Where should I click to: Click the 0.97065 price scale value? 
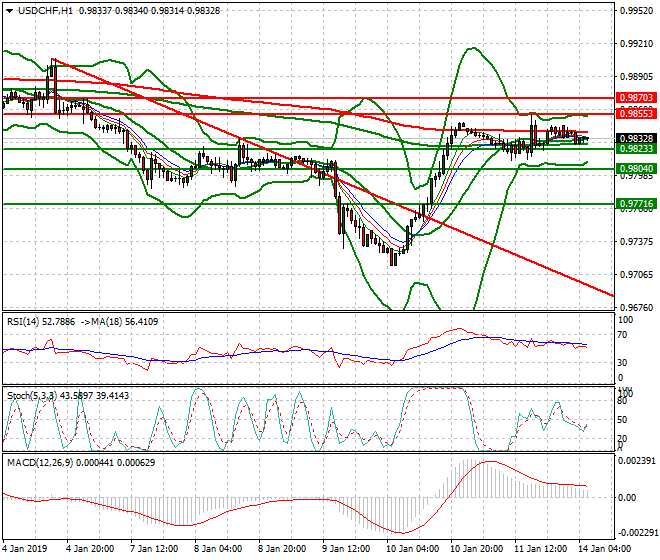(x=636, y=275)
